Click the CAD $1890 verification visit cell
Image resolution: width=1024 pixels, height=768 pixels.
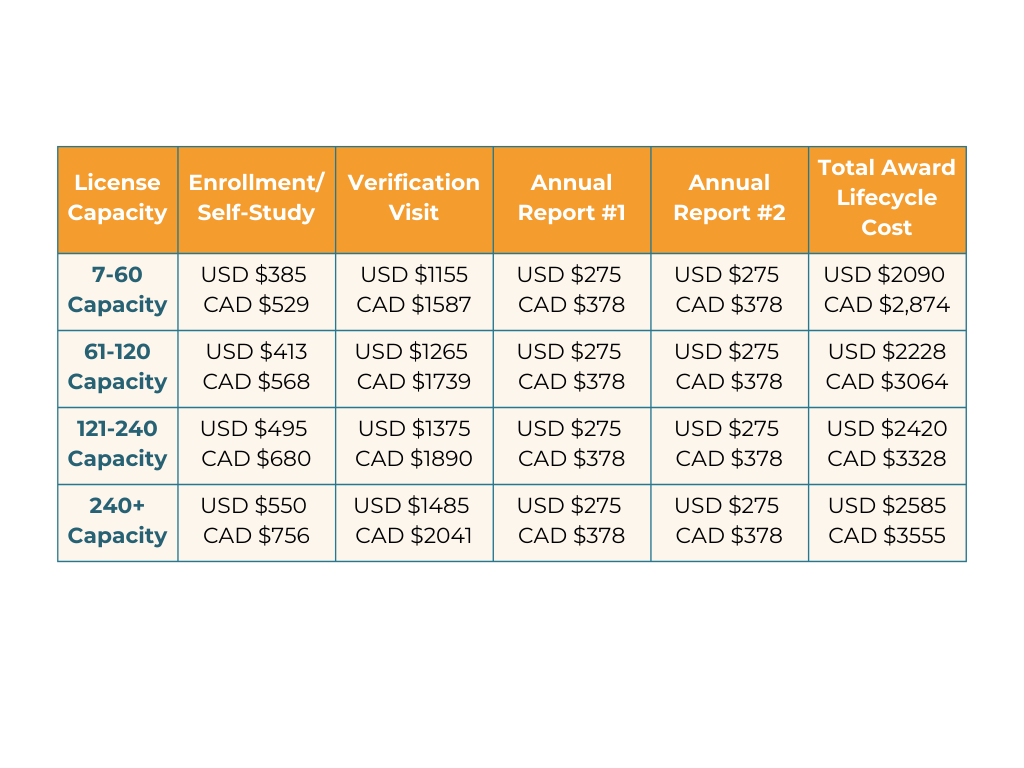click(414, 459)
